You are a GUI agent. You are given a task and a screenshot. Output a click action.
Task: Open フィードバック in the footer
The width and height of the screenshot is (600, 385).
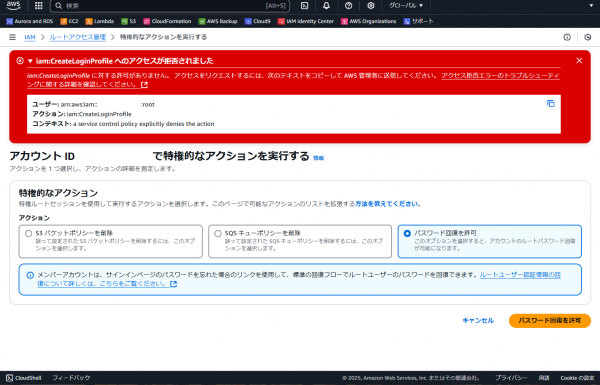point(71,378)
